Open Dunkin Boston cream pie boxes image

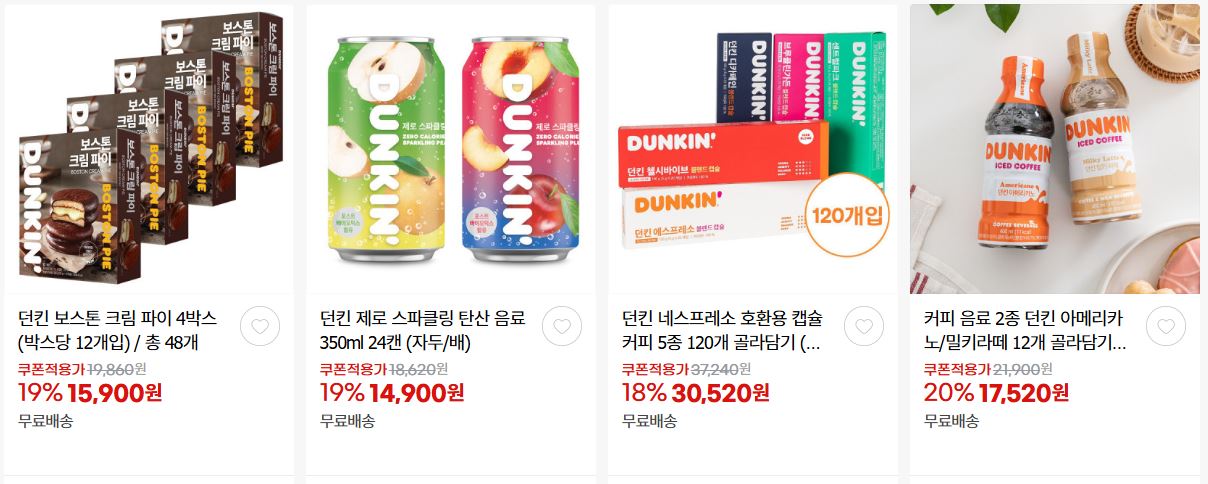tap(149, 149)
